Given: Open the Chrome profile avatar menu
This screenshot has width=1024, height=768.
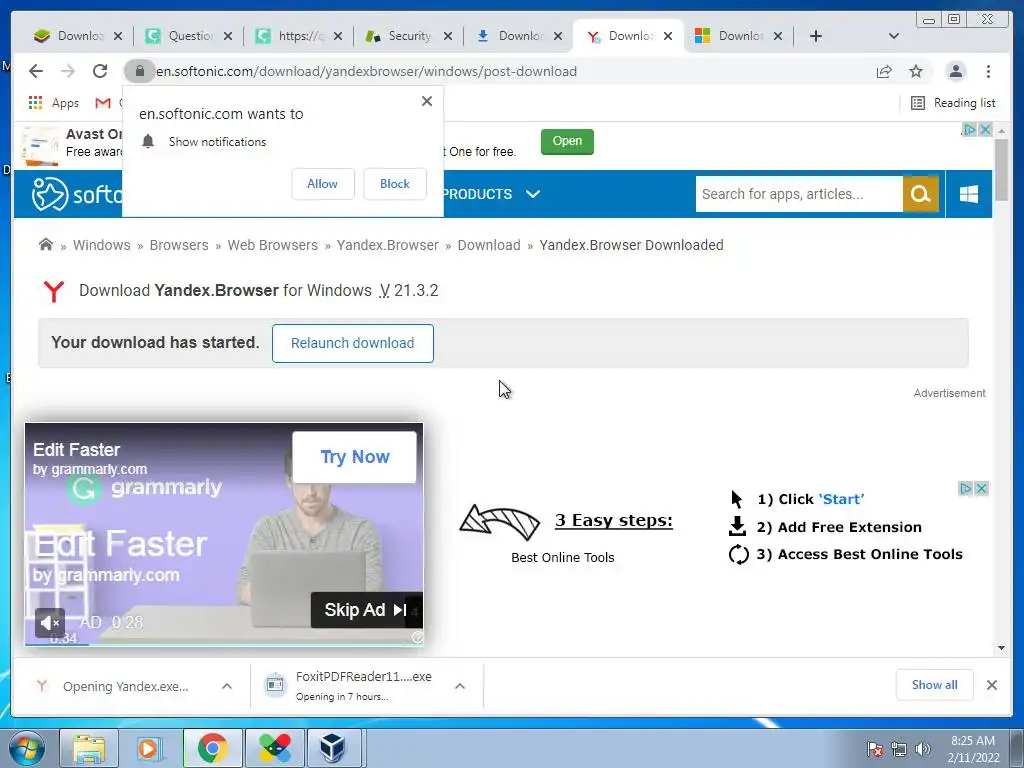Looking at the screenshot, I should point(955,71).
